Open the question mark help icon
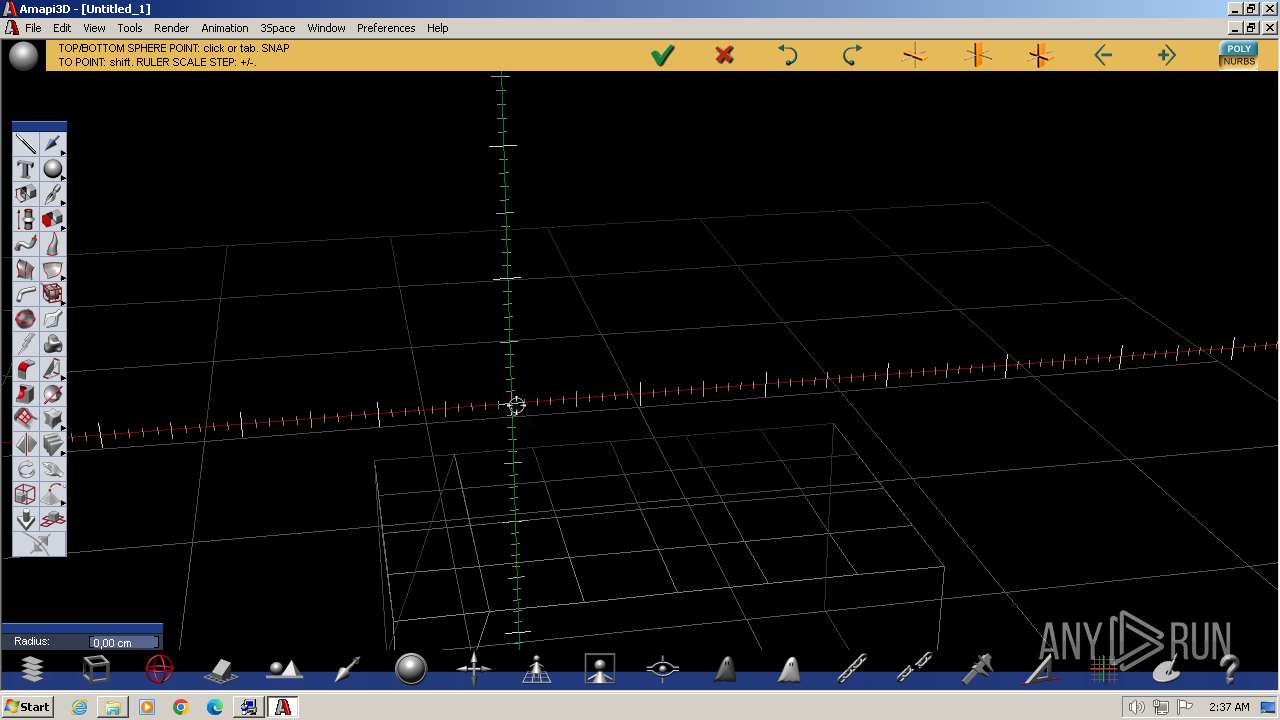This screenshot has height=720, width=1280. 1229,669
